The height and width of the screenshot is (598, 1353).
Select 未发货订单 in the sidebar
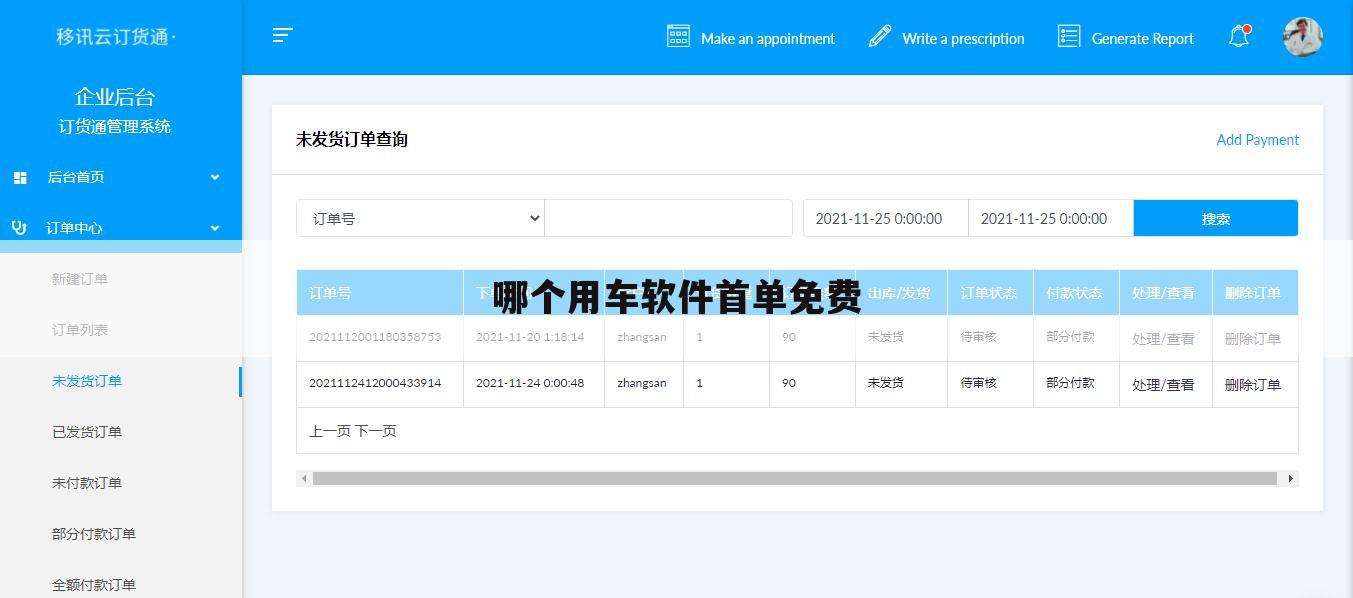[x=87, y=381]
